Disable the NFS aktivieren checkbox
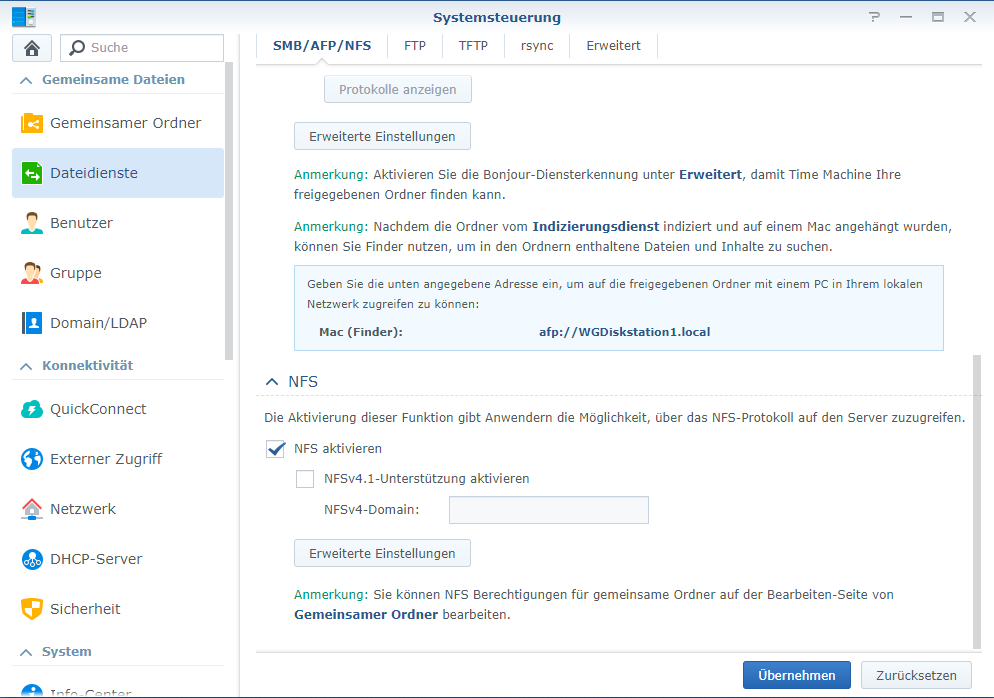This screenshot has height=698, width=994. coord(276,449)
